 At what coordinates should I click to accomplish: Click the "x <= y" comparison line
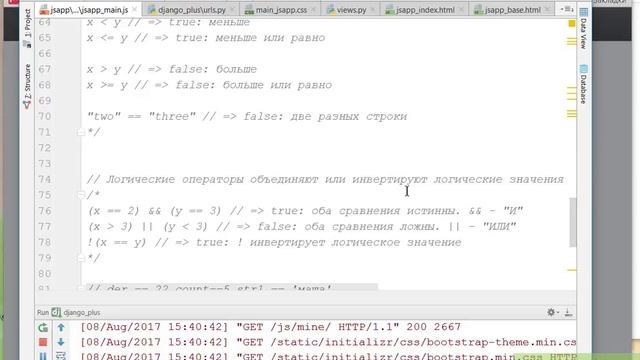[206, 38]
